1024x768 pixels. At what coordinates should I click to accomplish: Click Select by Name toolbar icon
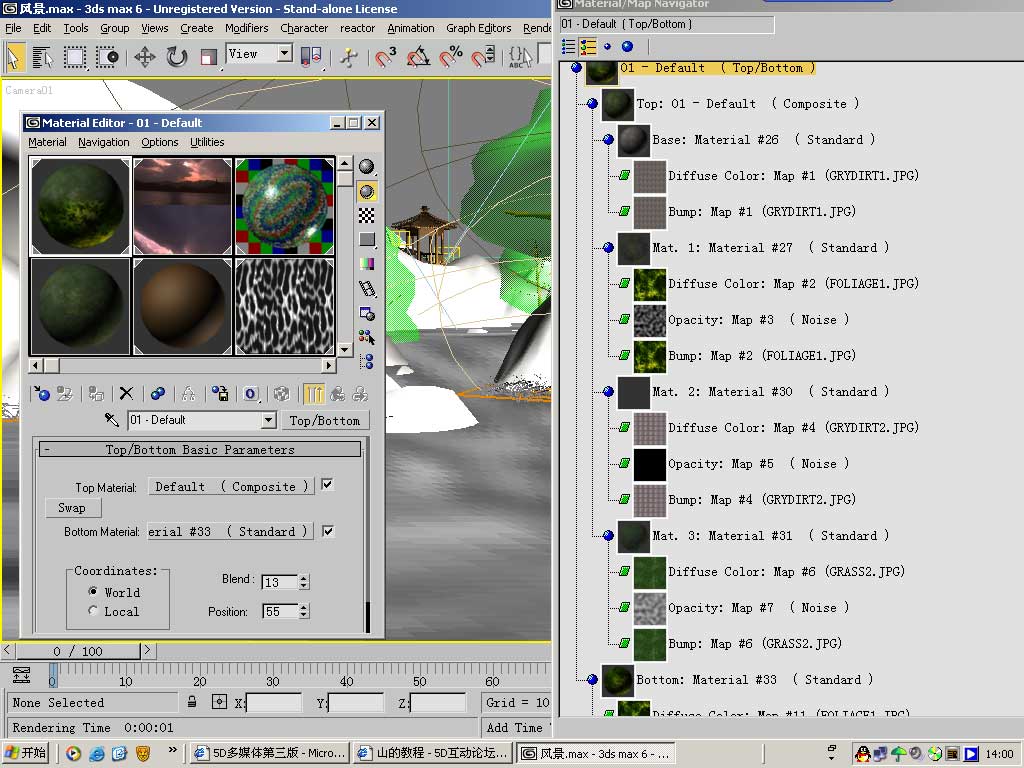42,57
